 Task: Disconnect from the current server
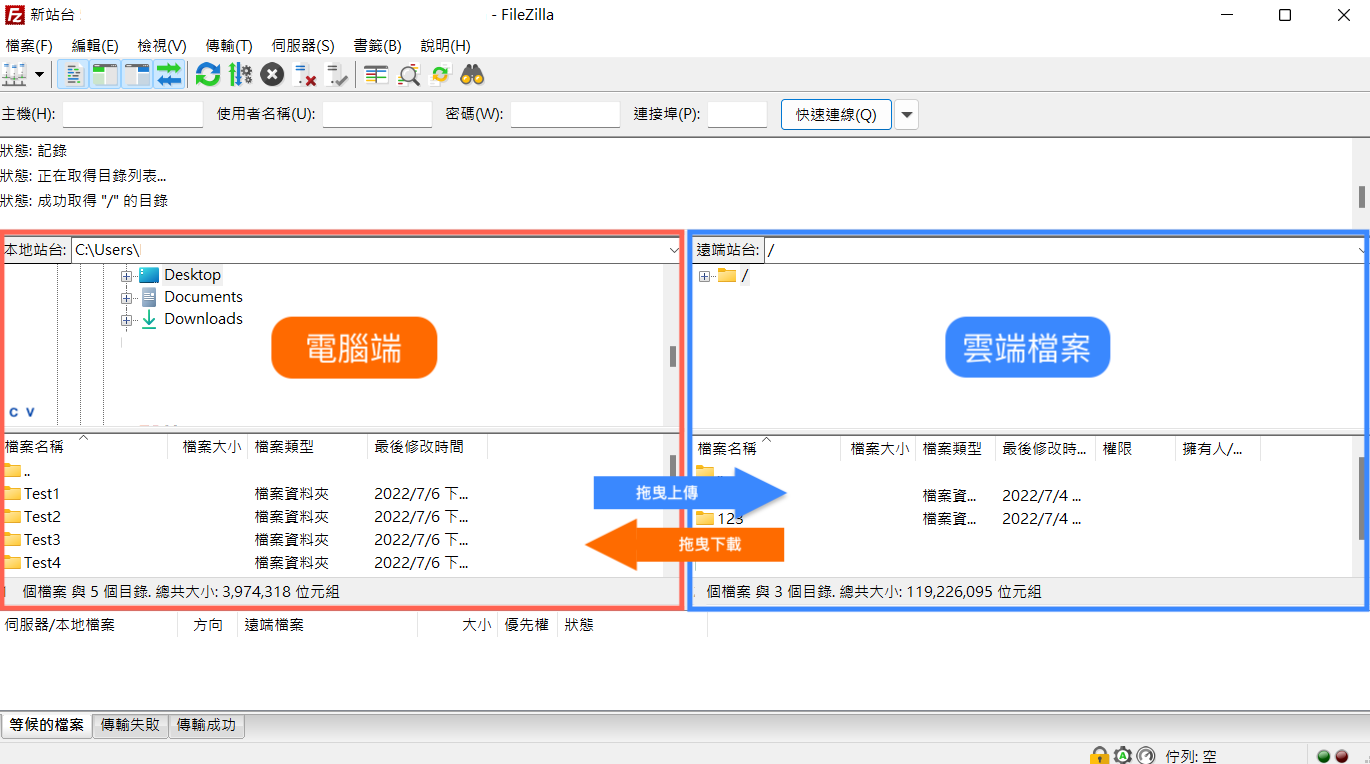[x=305, y=74]
